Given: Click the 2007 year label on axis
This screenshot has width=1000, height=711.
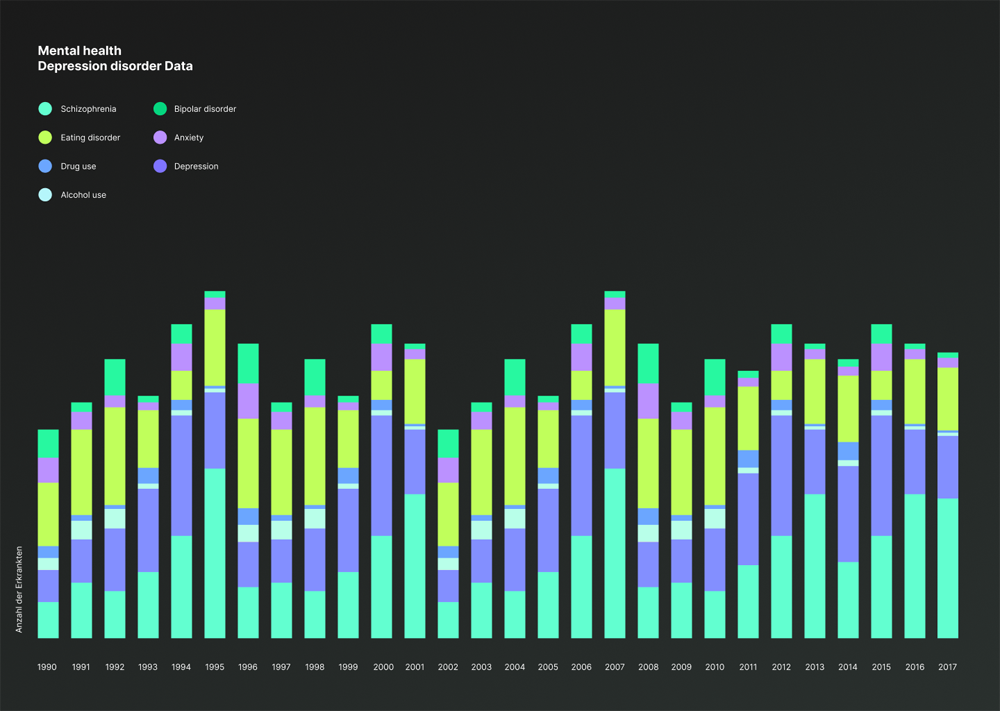Looking at the screenshot, I should (614, 667).
